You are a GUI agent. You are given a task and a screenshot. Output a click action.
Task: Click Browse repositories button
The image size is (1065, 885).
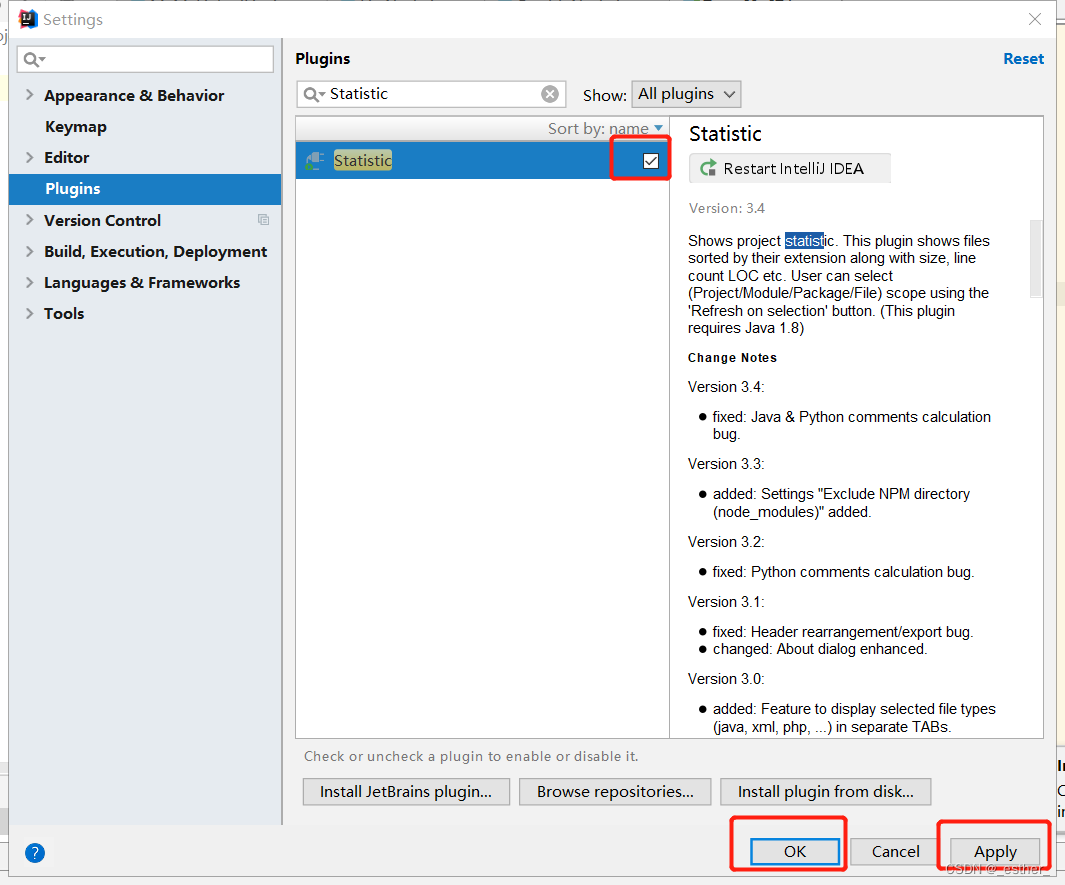pyautogui.click(x=615, y=792)
